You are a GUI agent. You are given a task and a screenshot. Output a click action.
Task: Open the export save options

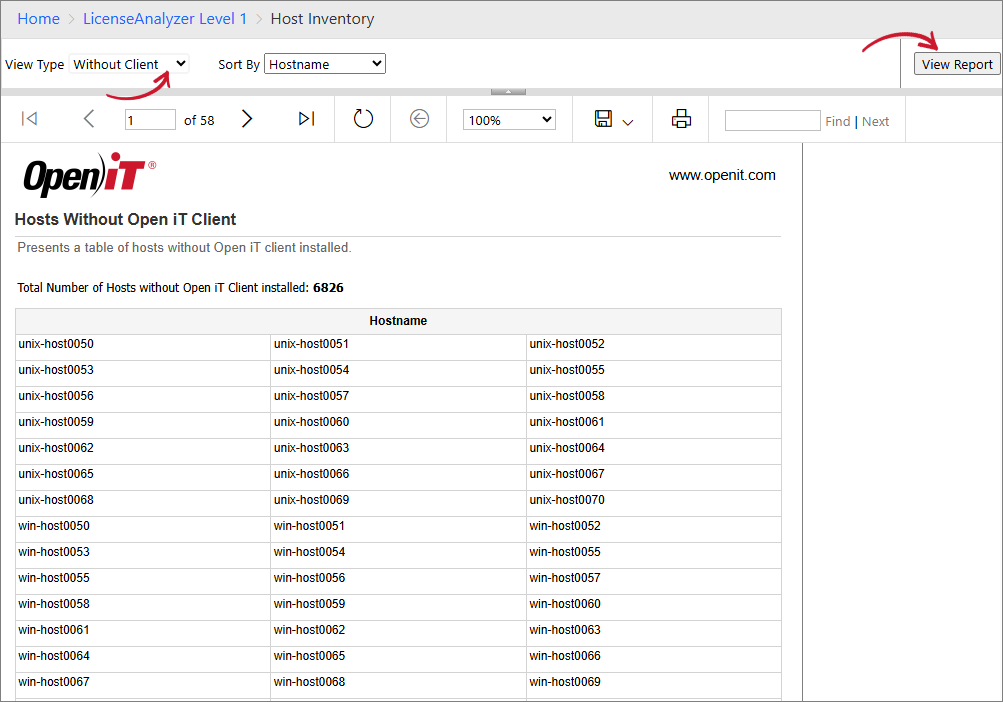point(604,118)
